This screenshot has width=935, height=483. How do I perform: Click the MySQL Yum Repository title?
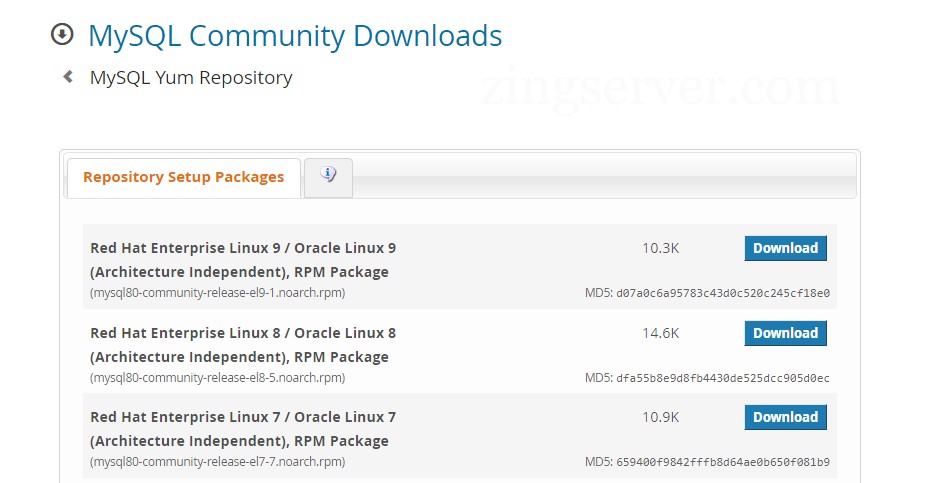click(191, 77)
